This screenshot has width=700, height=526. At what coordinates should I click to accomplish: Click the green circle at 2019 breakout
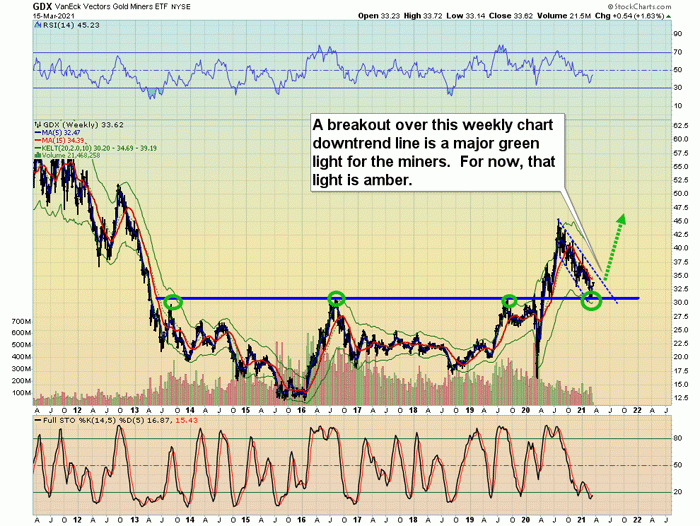pyautogui.click(x=509, y=301)
